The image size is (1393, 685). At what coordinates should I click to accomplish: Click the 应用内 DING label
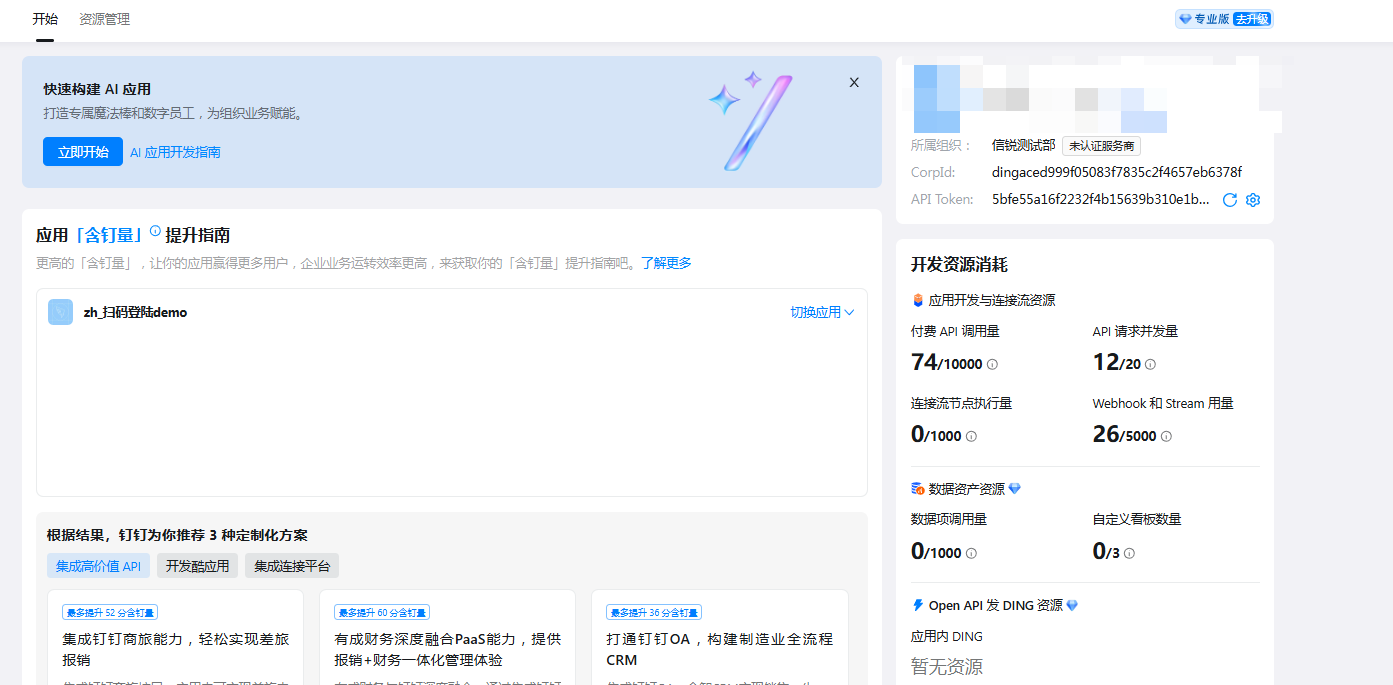tap(947, 636)
